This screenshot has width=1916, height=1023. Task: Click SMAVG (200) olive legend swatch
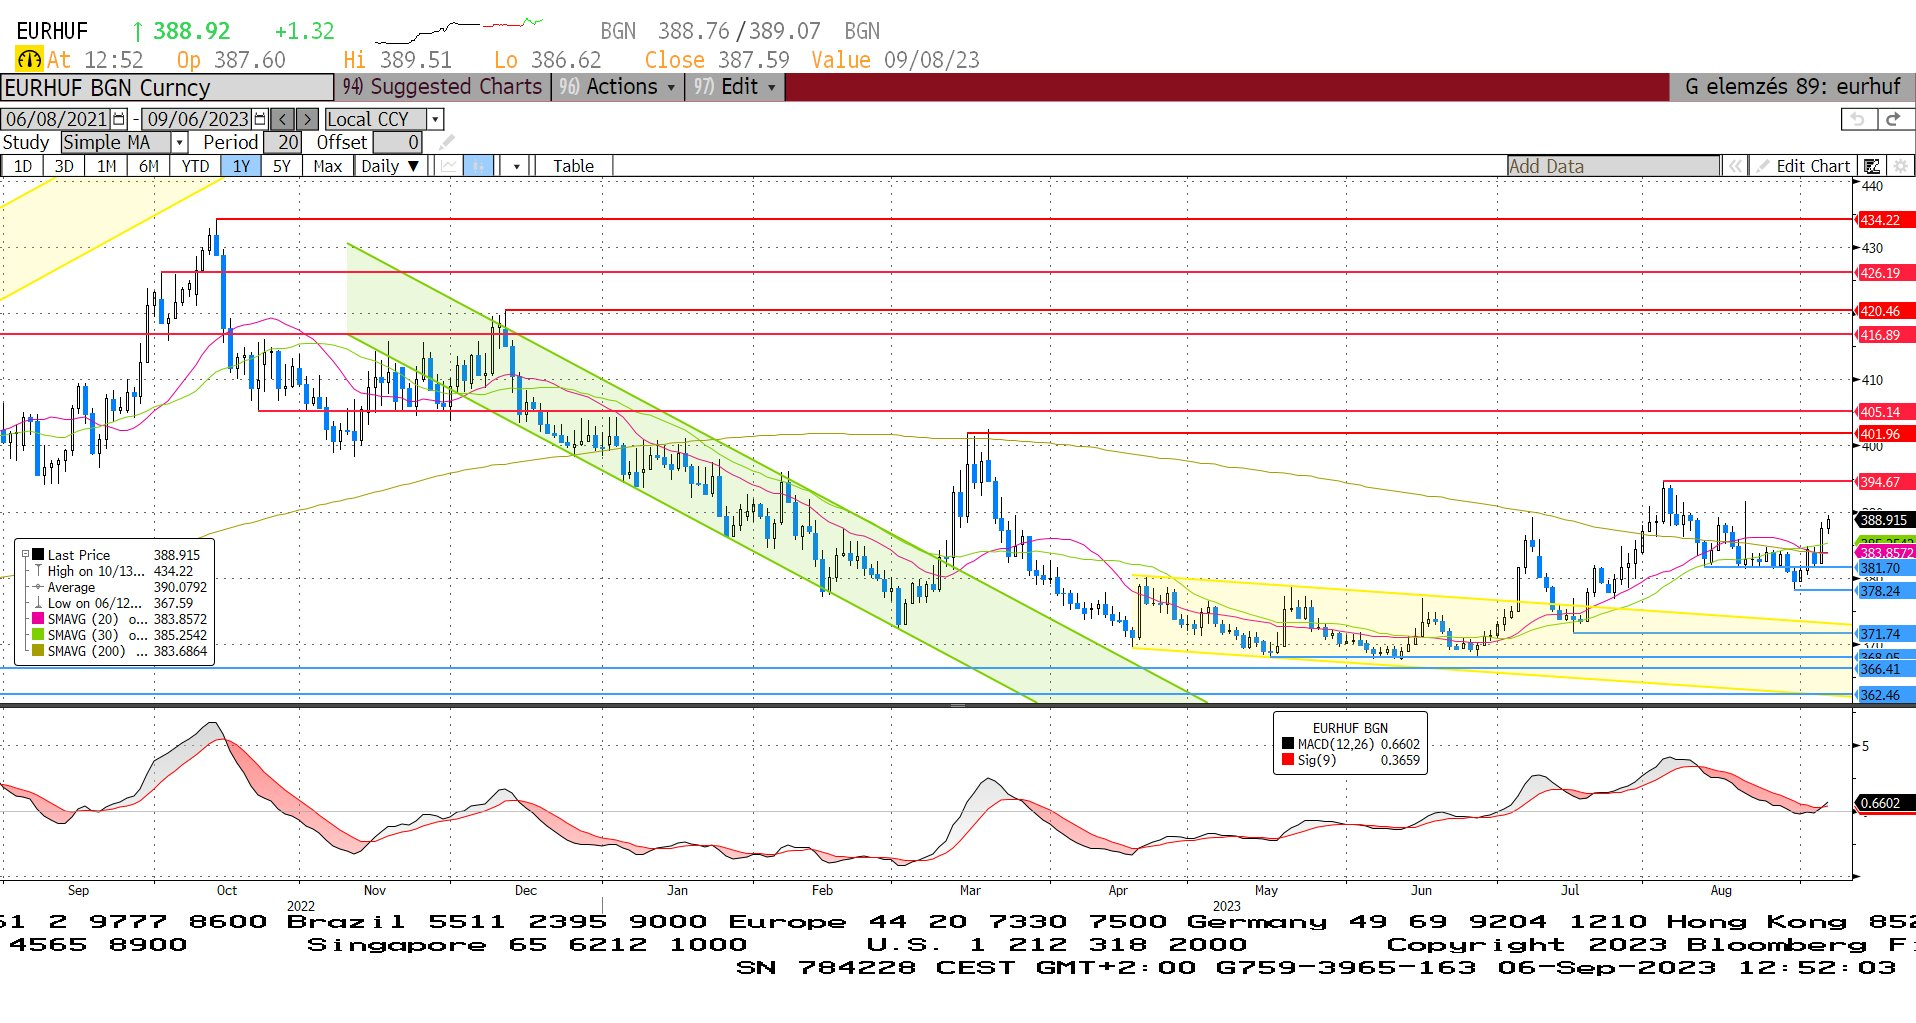pos(38,651)
